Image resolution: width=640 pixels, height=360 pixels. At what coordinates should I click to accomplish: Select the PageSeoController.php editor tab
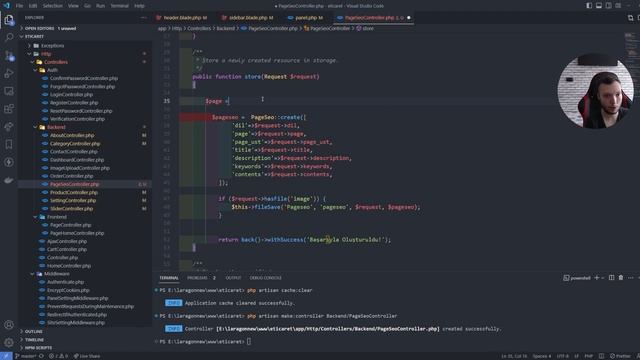point(373,18)
